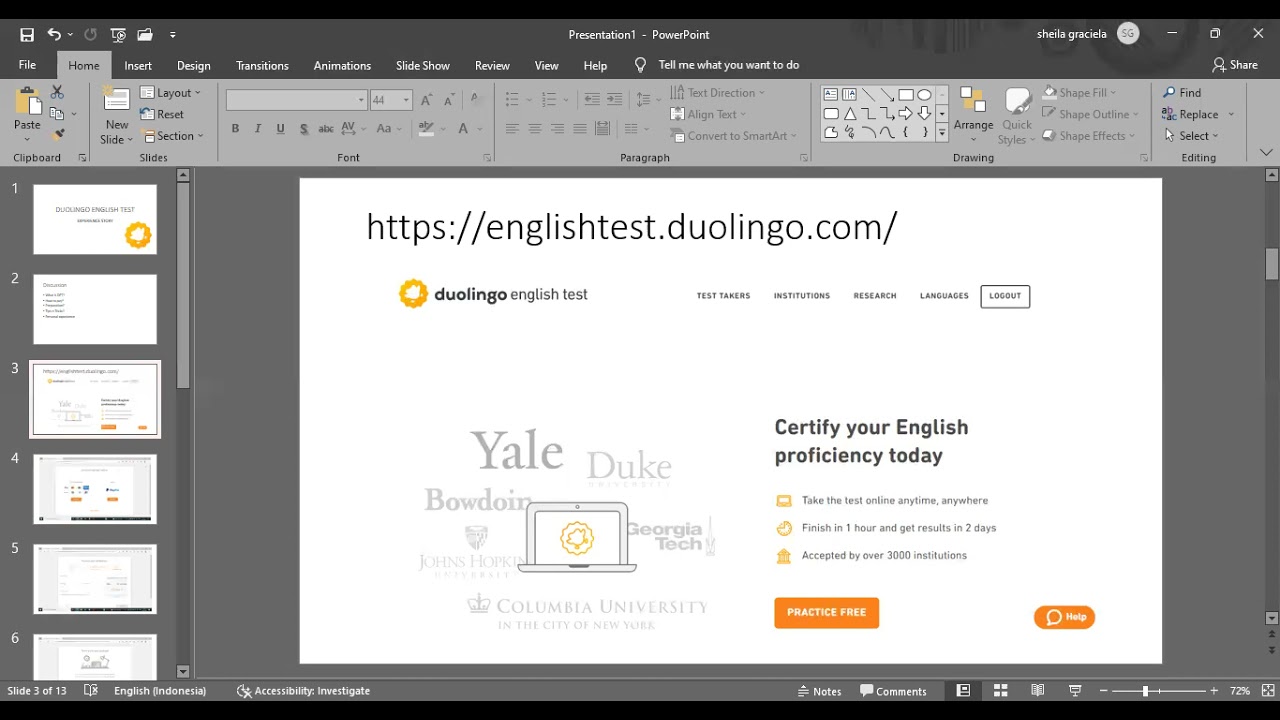Decrease font size with the smaller A icon
Image resolution: width=1280 pixels, height=720 pixels.
(x=449, y=100)
